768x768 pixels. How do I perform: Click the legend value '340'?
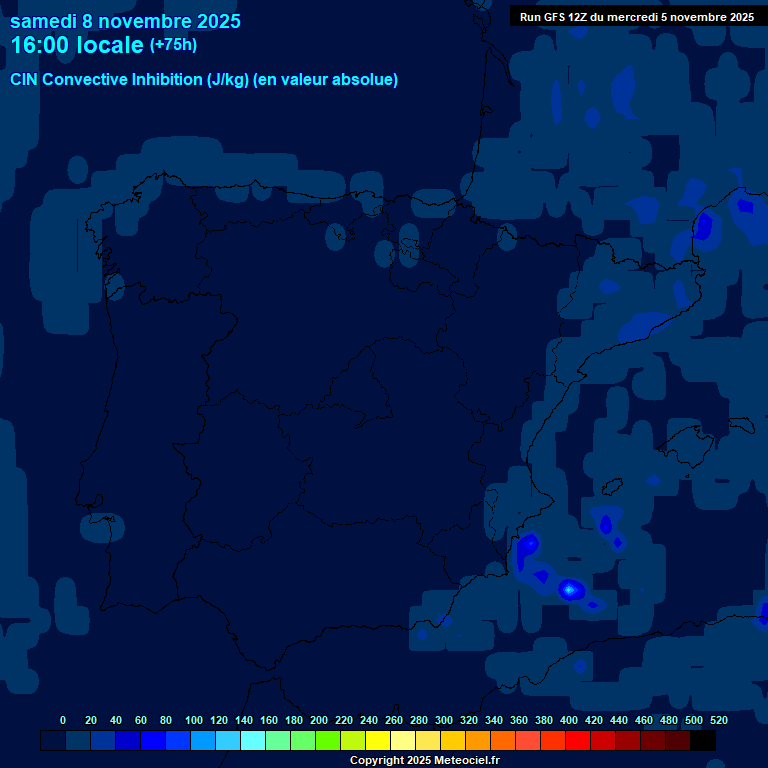[494, 720]
